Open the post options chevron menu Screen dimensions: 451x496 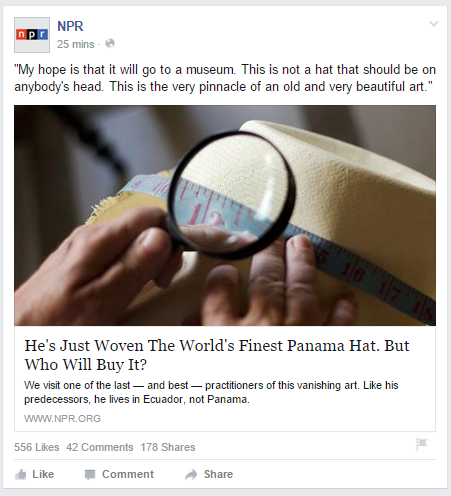tap(434, 24)
